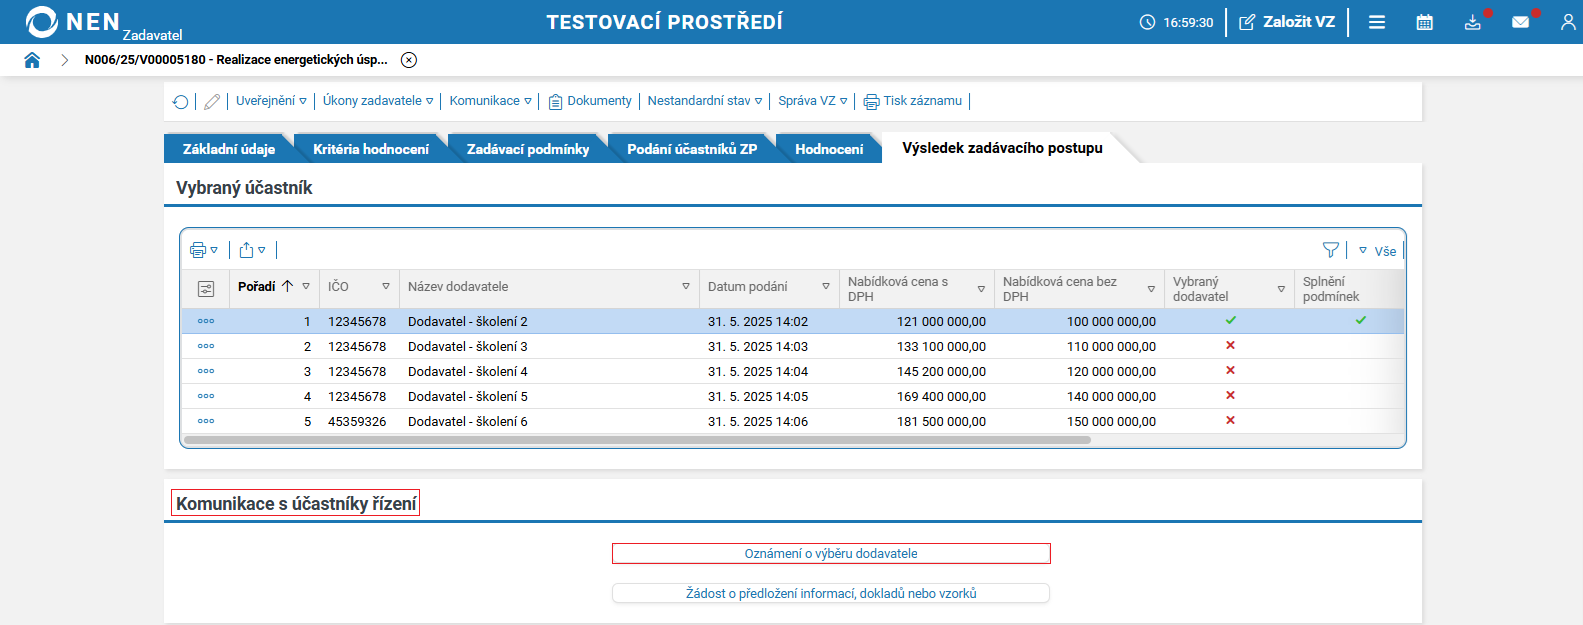Open the Nestandardní stav dropdown
1583x625 pixels.
[704, 101]
